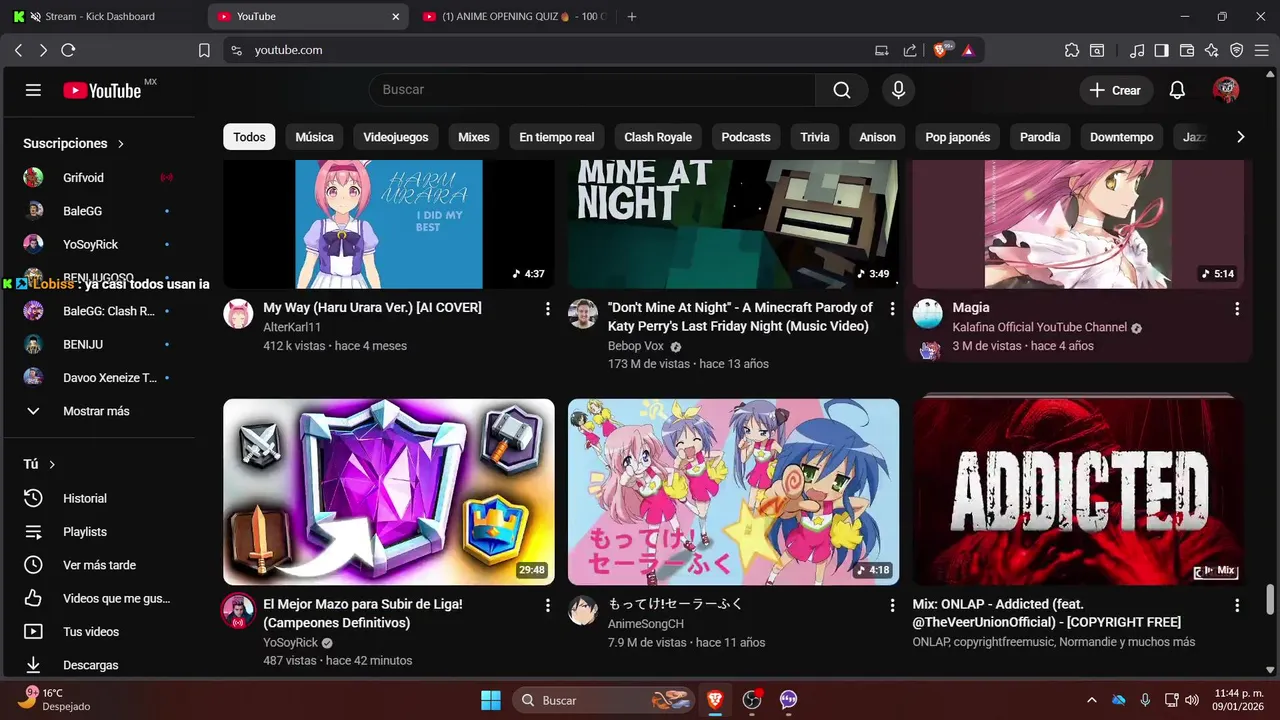Image resolution: width=1280 pixels, height=720 pixels.
Task: Open Bebop Vox channel link
Action: pos(636,346)
